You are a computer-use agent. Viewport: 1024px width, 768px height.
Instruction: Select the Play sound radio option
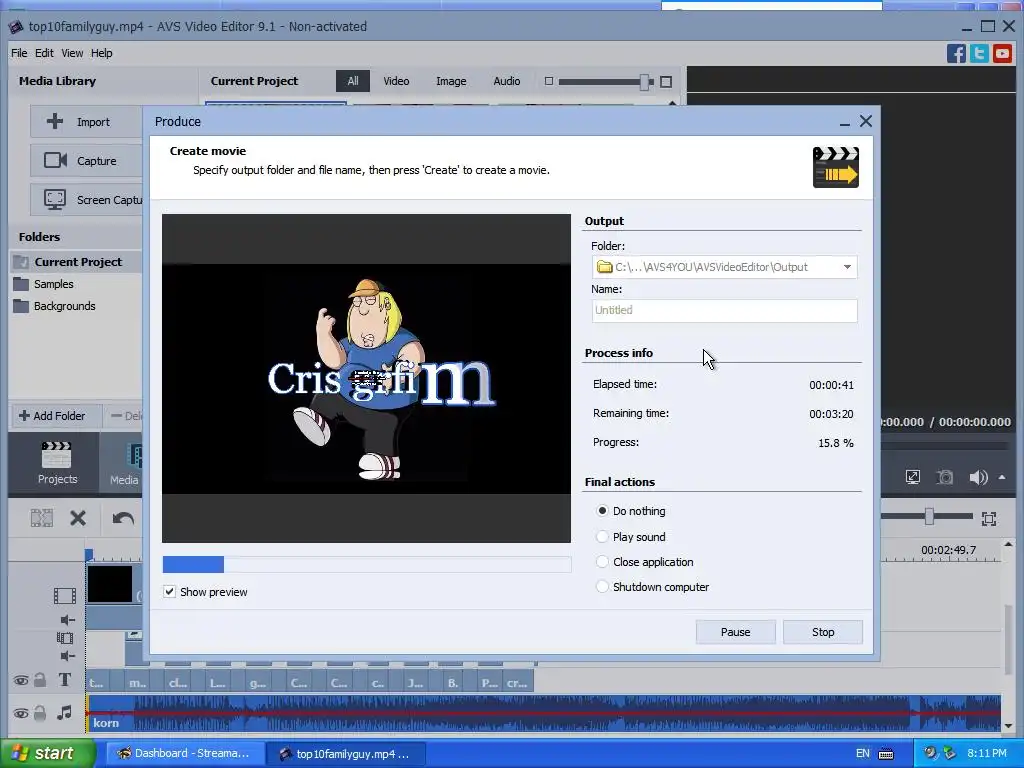point(602,537)
